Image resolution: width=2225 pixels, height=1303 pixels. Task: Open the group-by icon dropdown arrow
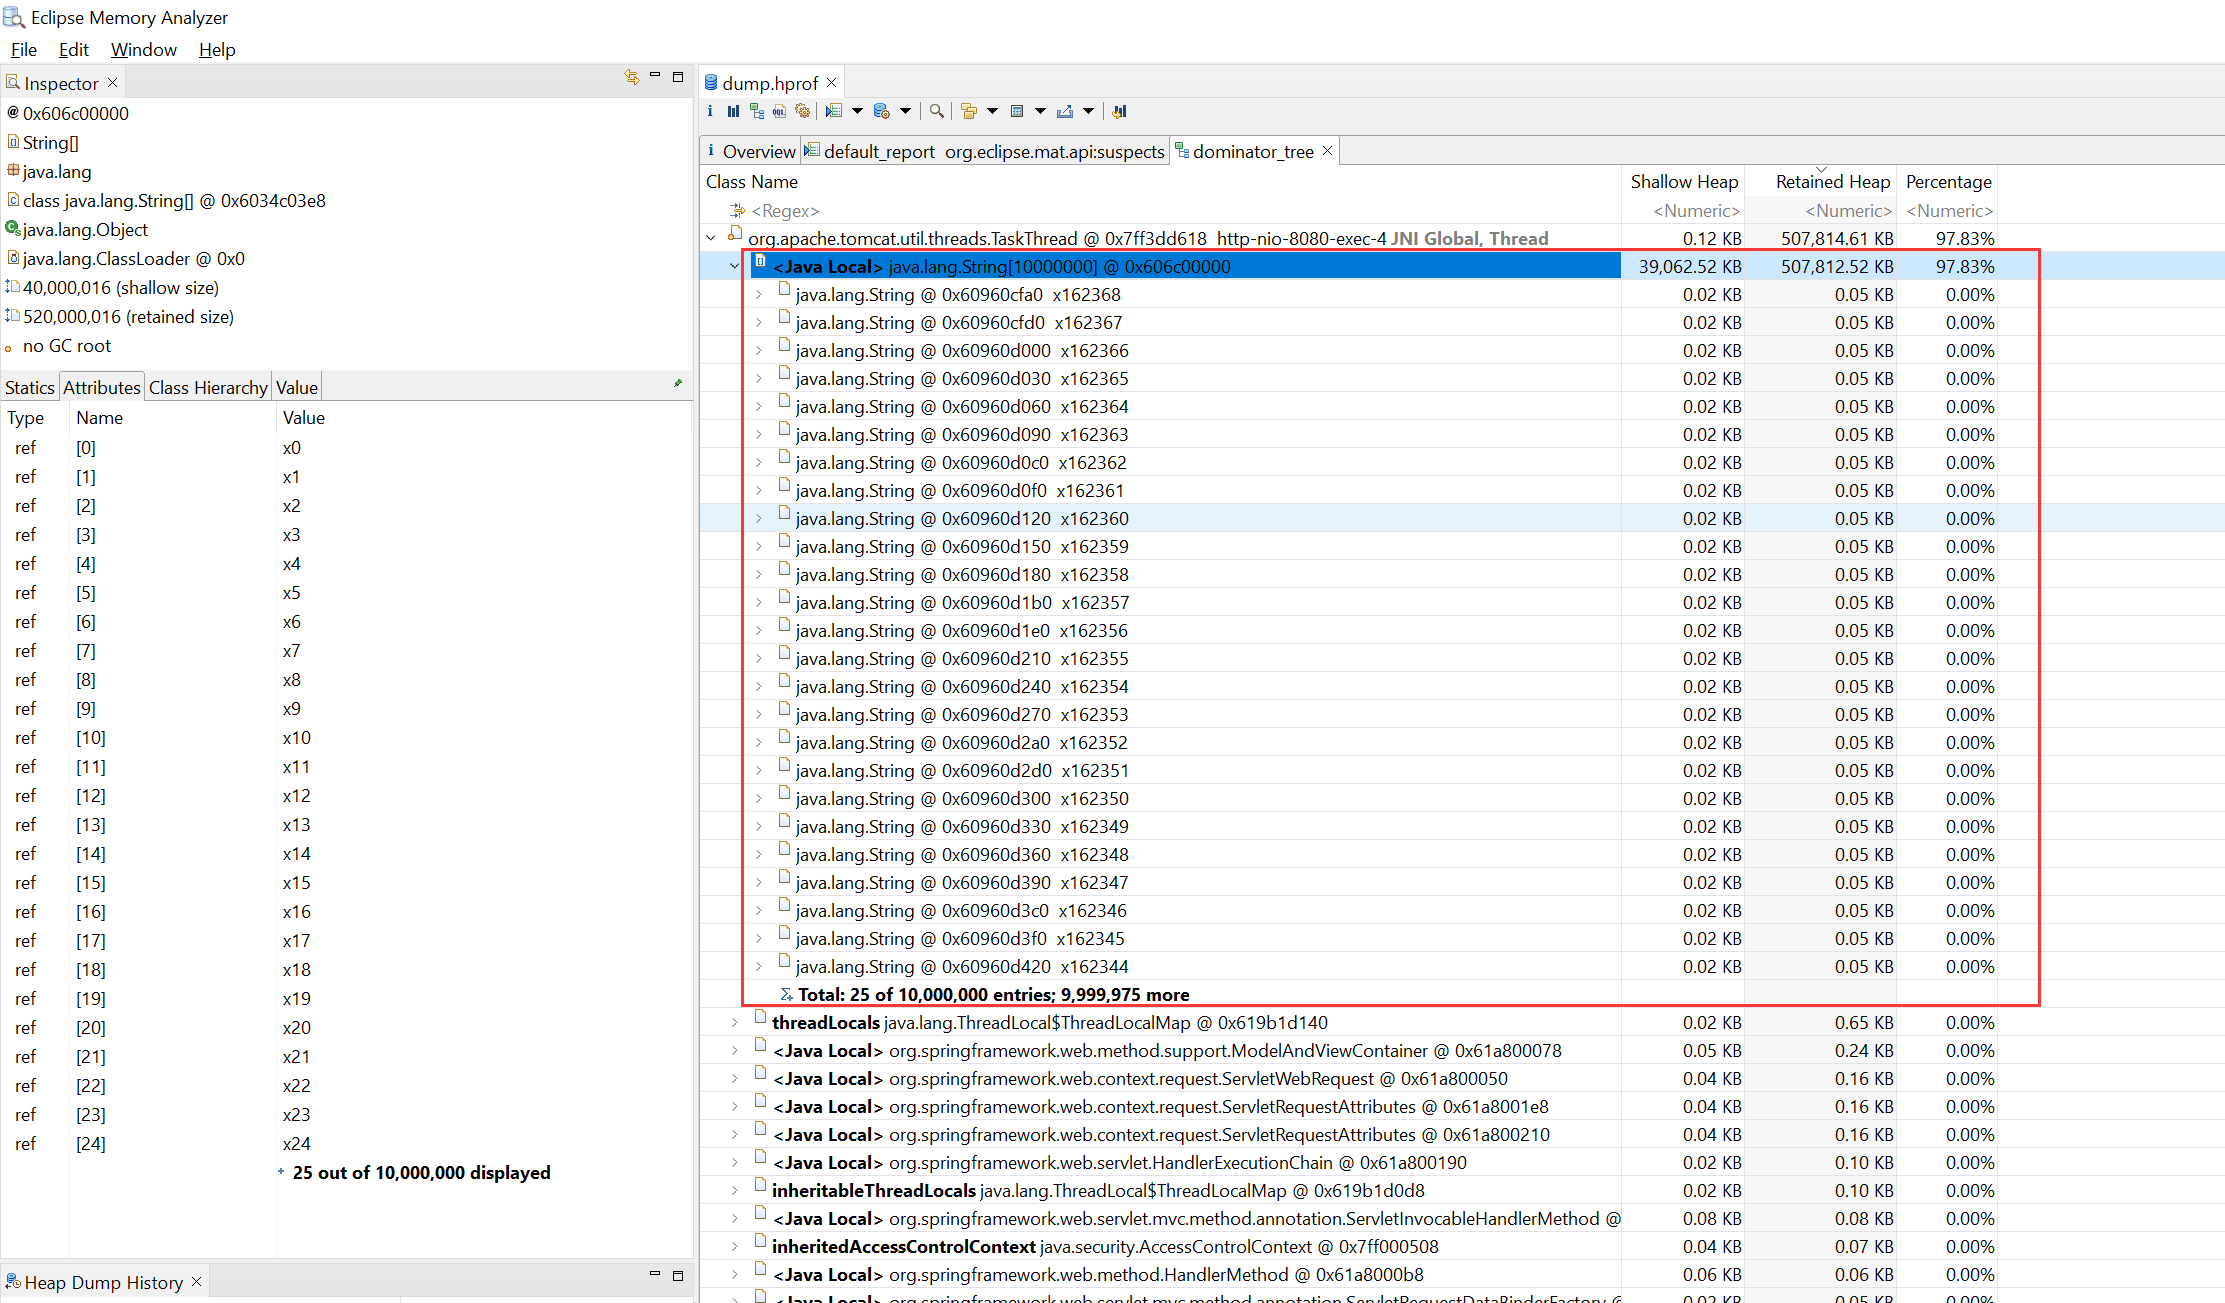pos(992,112)
